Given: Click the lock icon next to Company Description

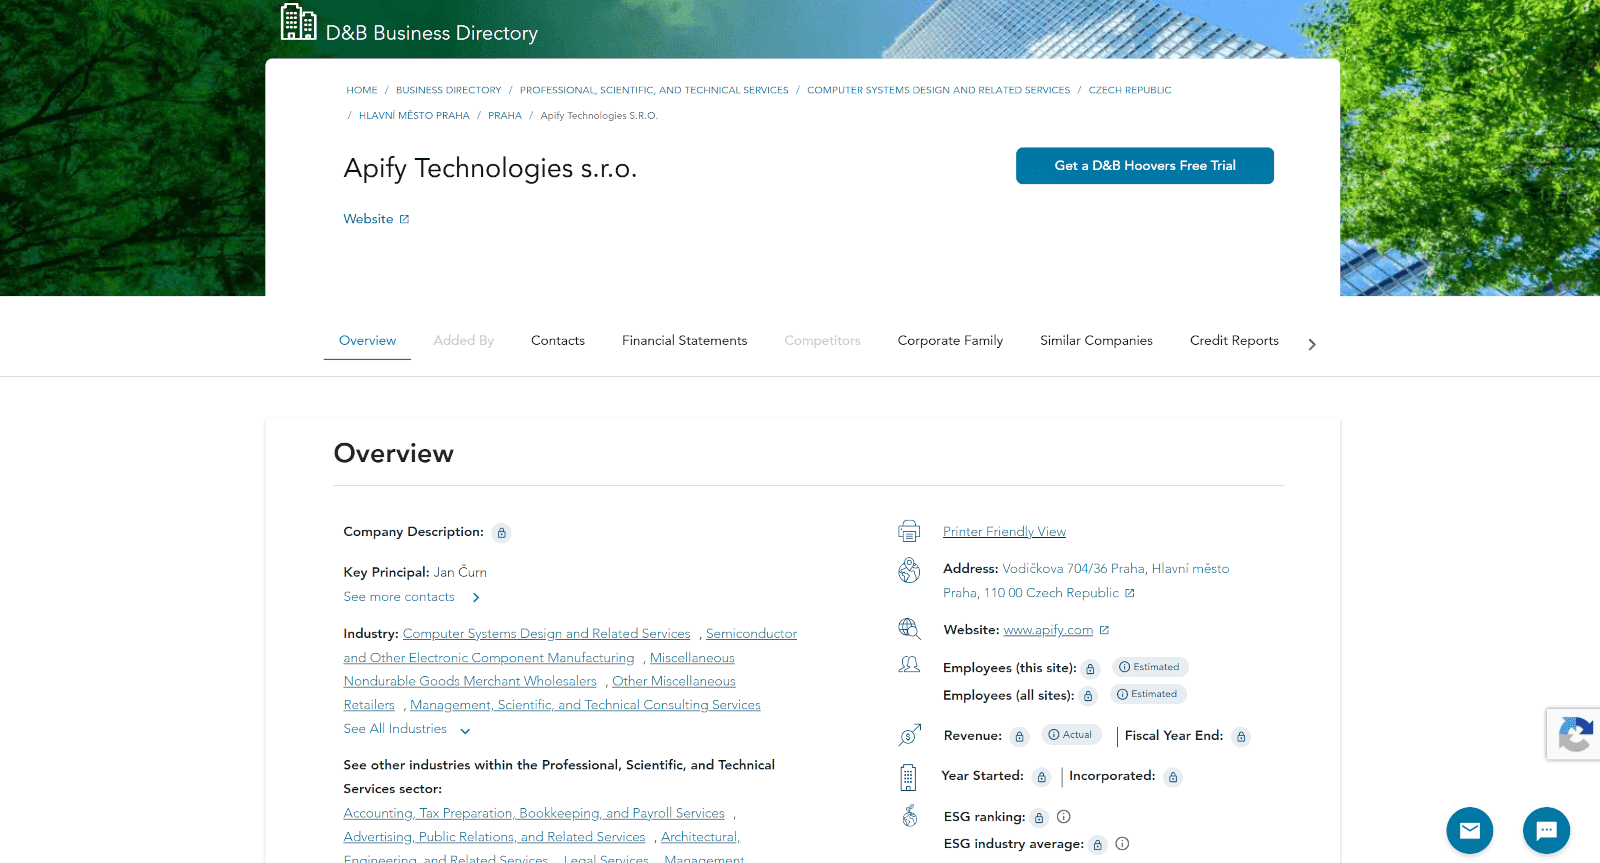Looking at the screenshot, I should [x=502, y=533].
